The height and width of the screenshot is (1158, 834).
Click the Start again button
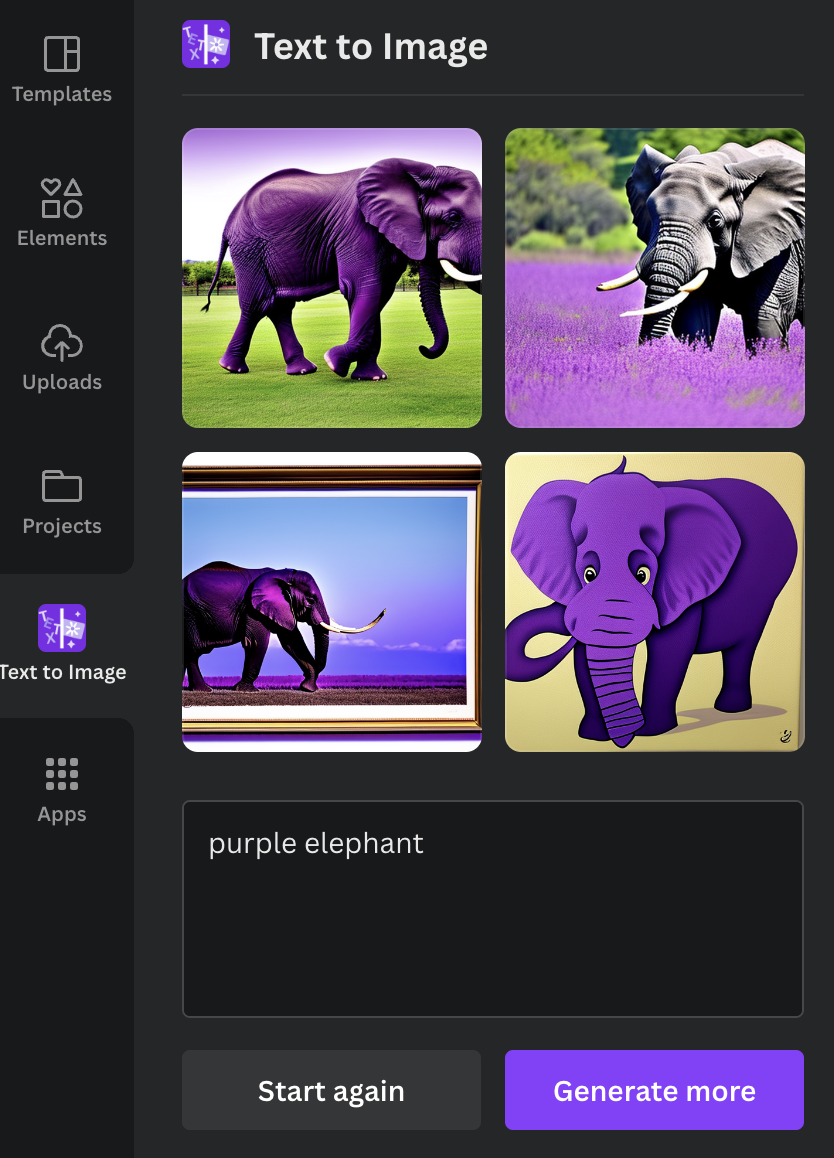click(x=332, y=1090)
